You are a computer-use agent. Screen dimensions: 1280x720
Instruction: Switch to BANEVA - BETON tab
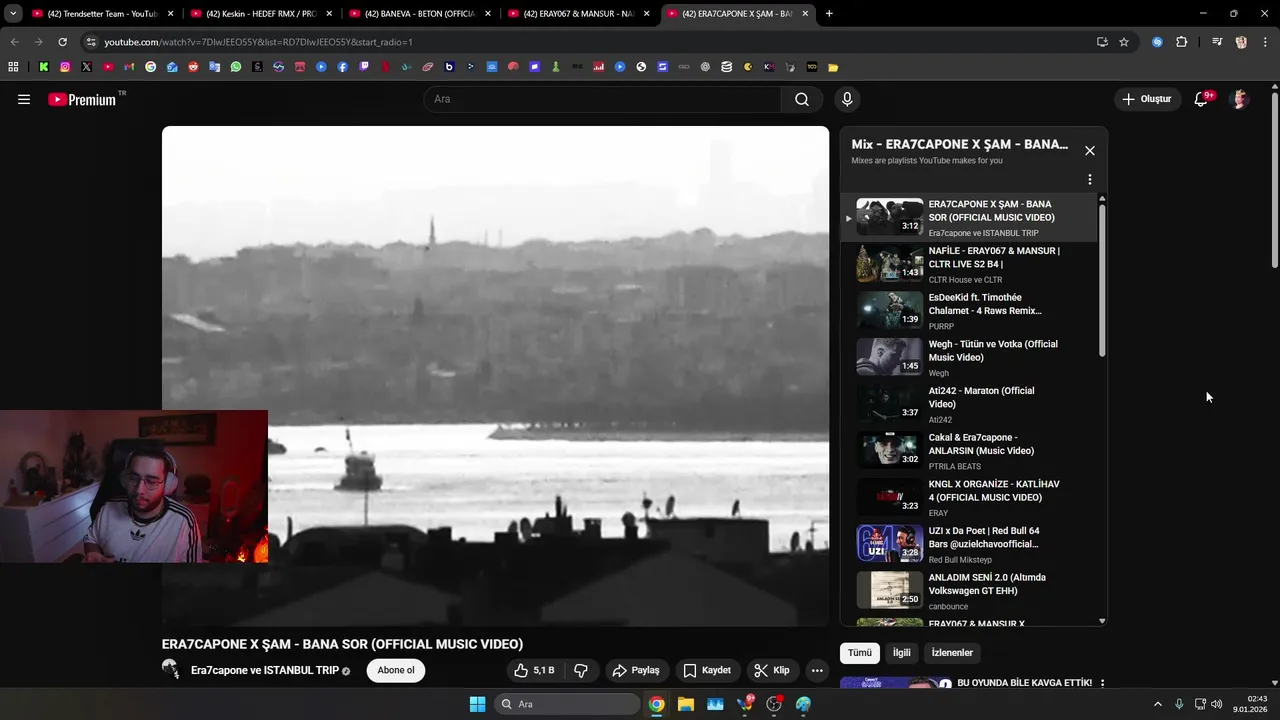click(420, 14)
